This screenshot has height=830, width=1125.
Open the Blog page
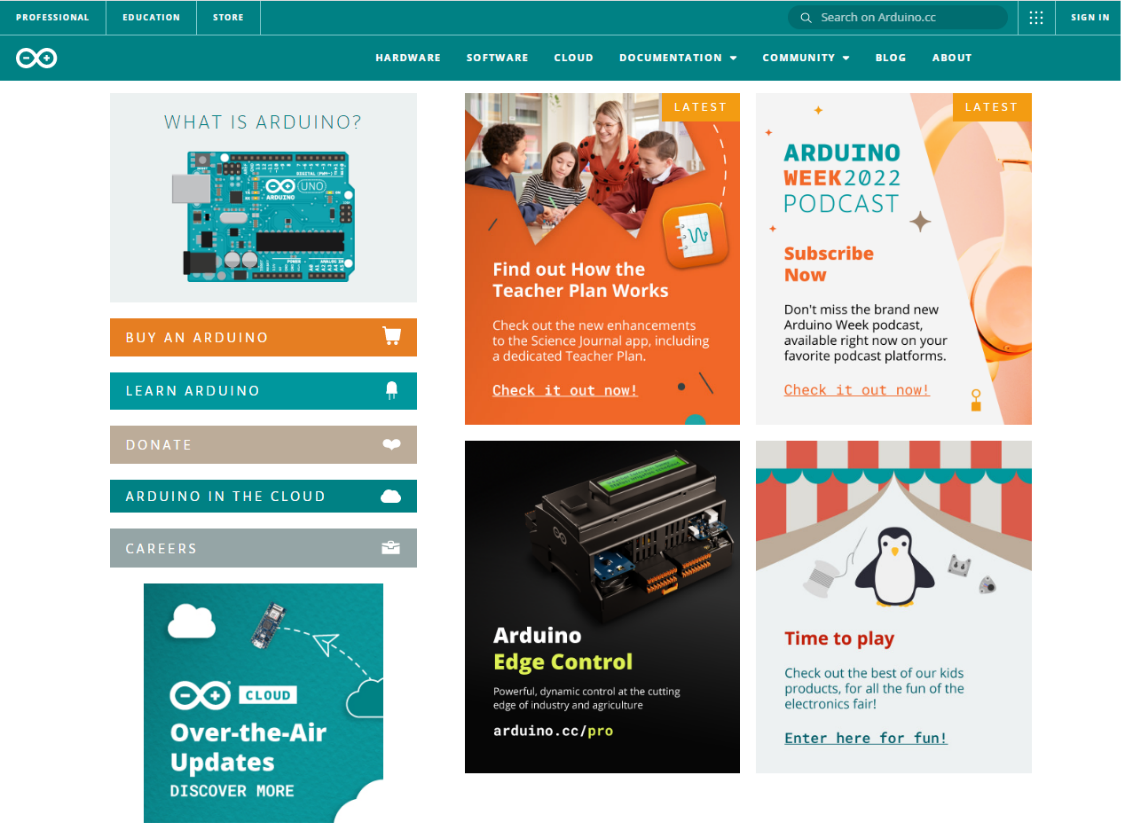(890, 57)
